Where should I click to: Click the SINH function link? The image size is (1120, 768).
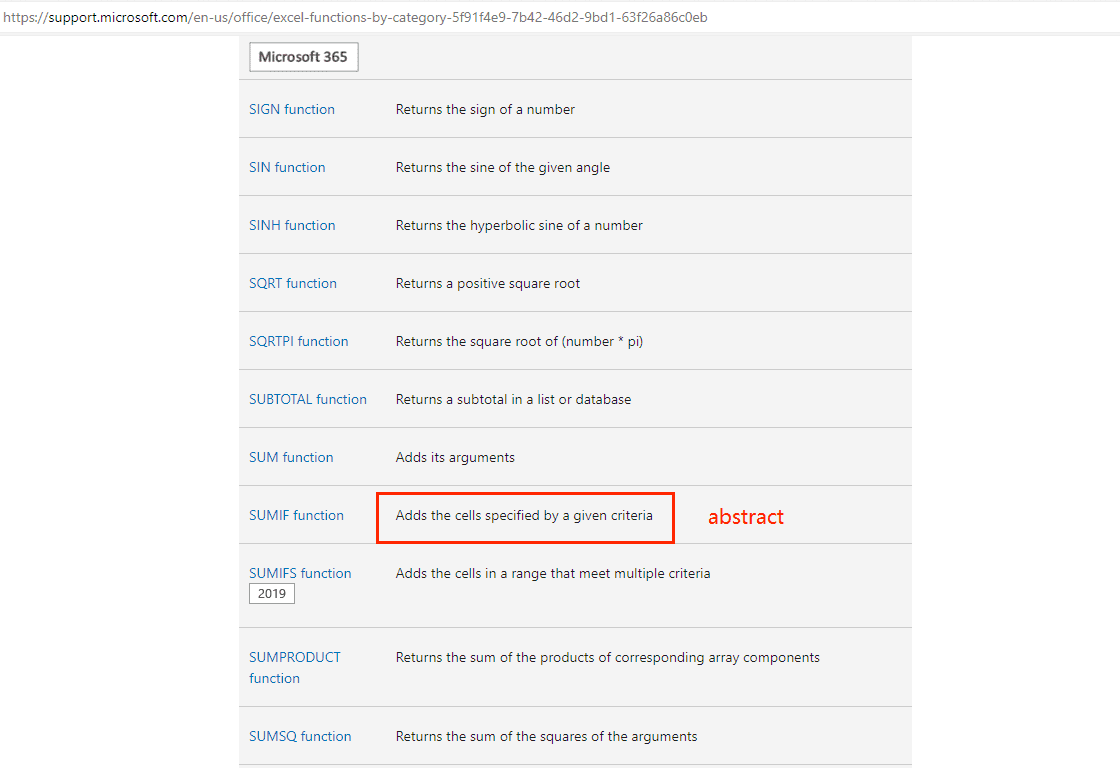292,225
